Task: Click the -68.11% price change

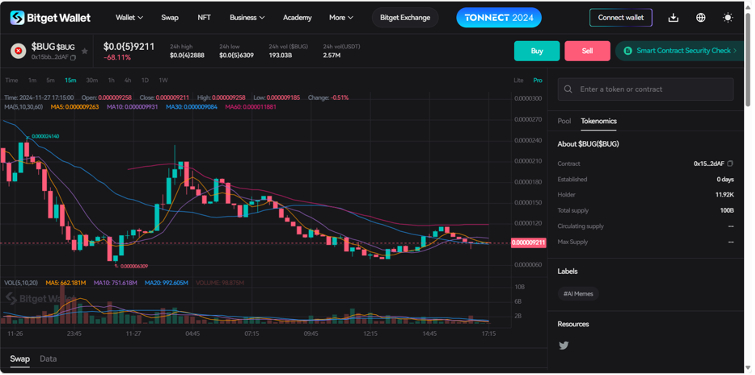Action: click(117, 58)
